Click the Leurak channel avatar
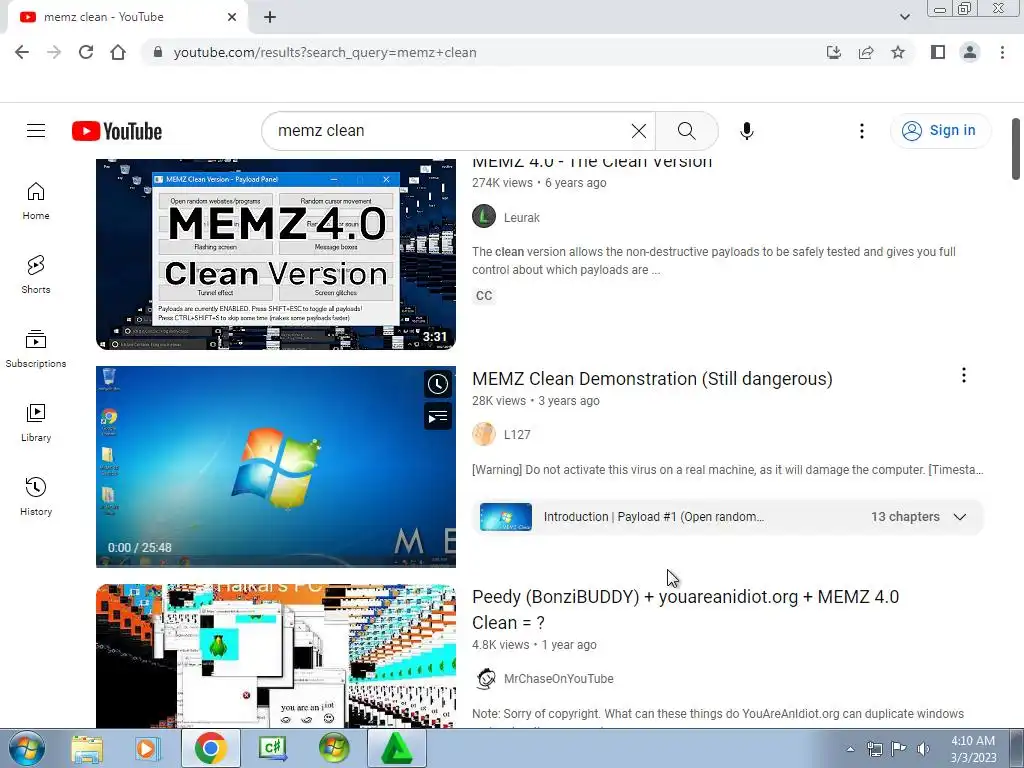This screenshot has width=1024, height=768. coord(484,216)
